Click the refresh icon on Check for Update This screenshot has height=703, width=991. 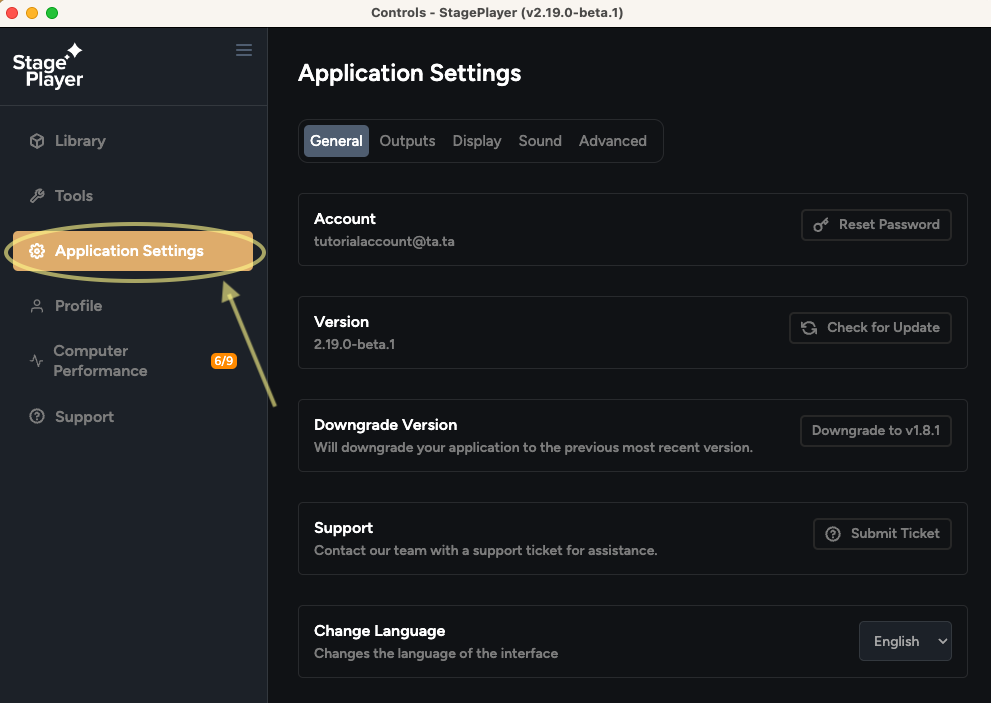809,328
